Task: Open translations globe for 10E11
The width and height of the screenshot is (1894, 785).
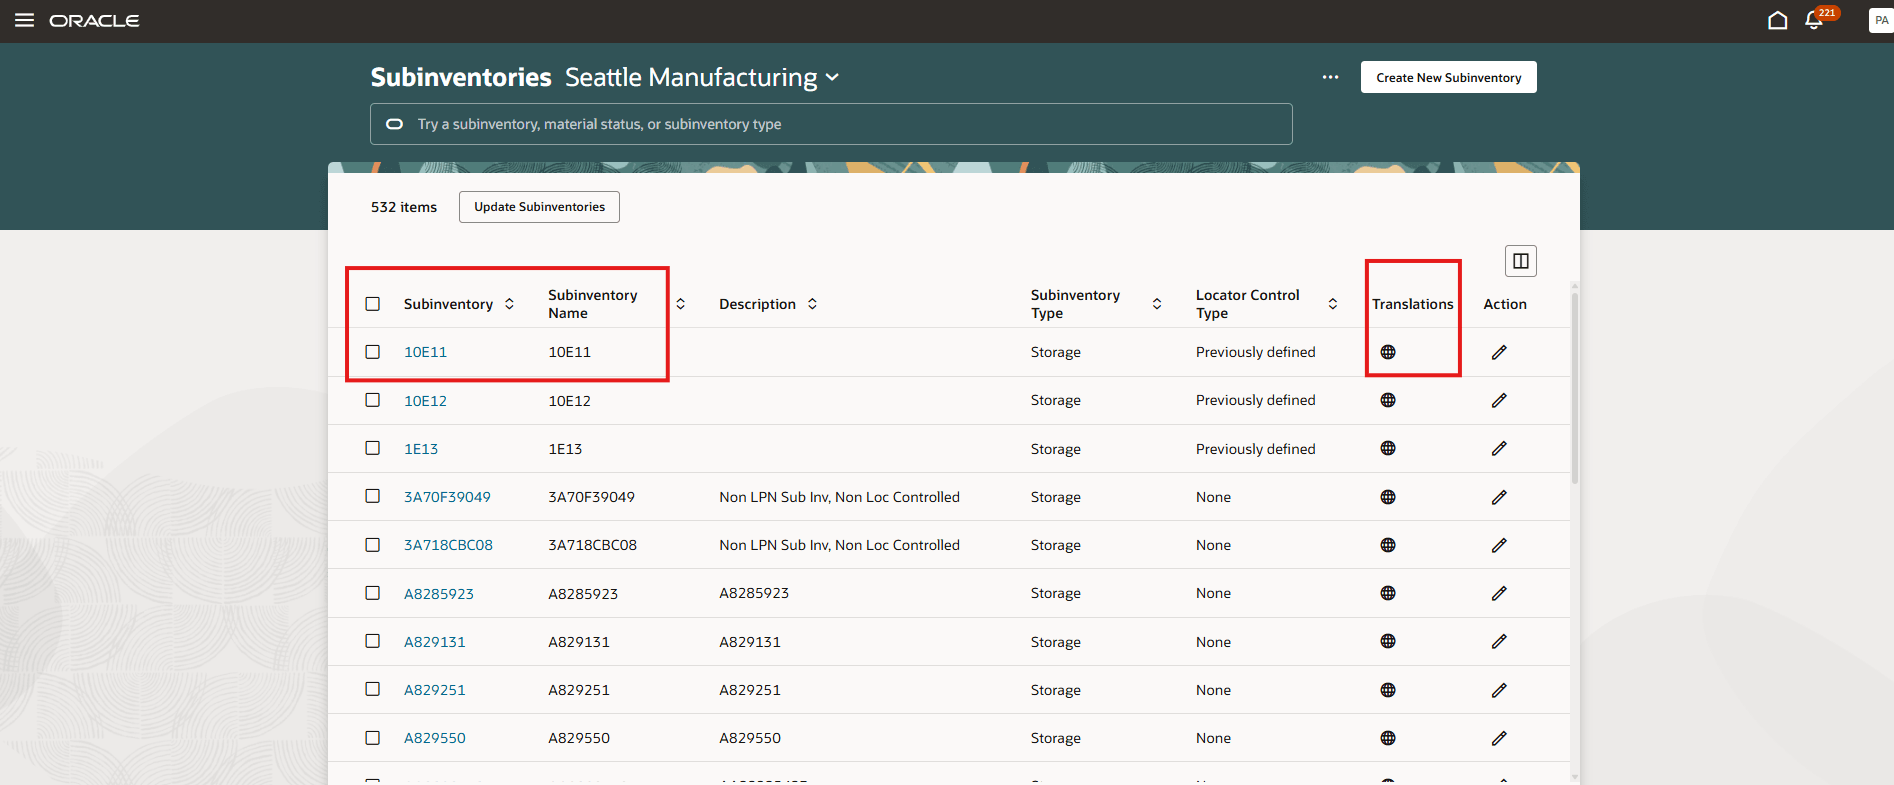Action: (1388, 352)
